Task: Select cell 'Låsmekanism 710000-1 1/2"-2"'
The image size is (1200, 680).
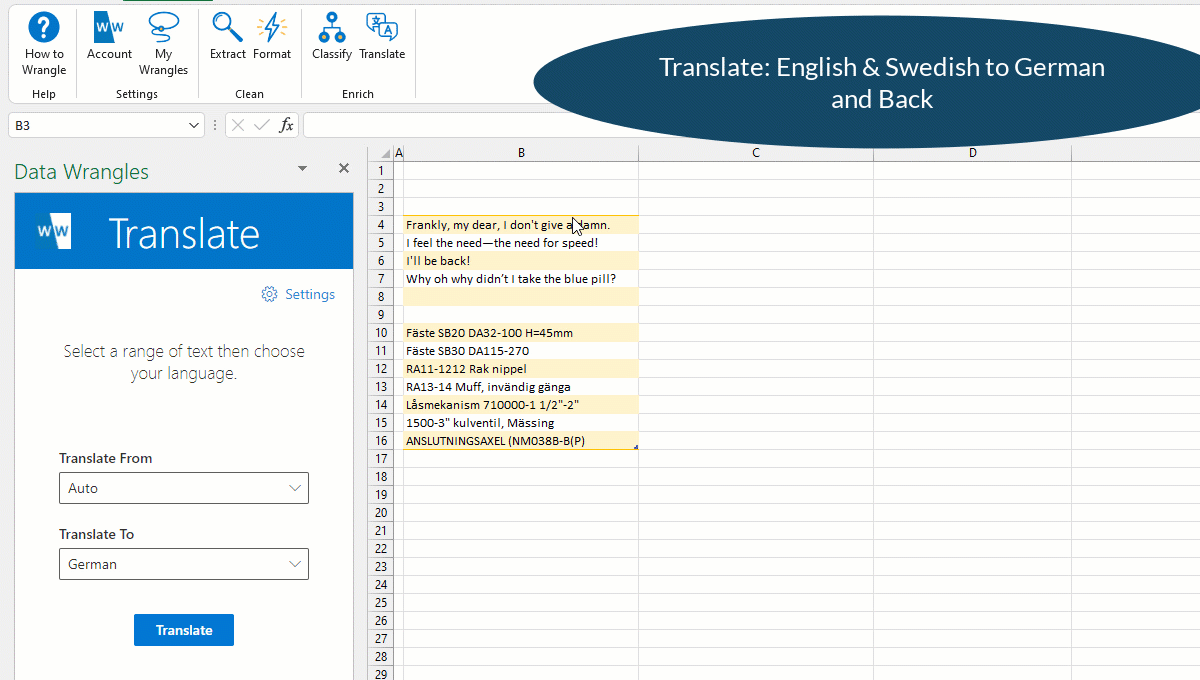Action: click(521, 405)
